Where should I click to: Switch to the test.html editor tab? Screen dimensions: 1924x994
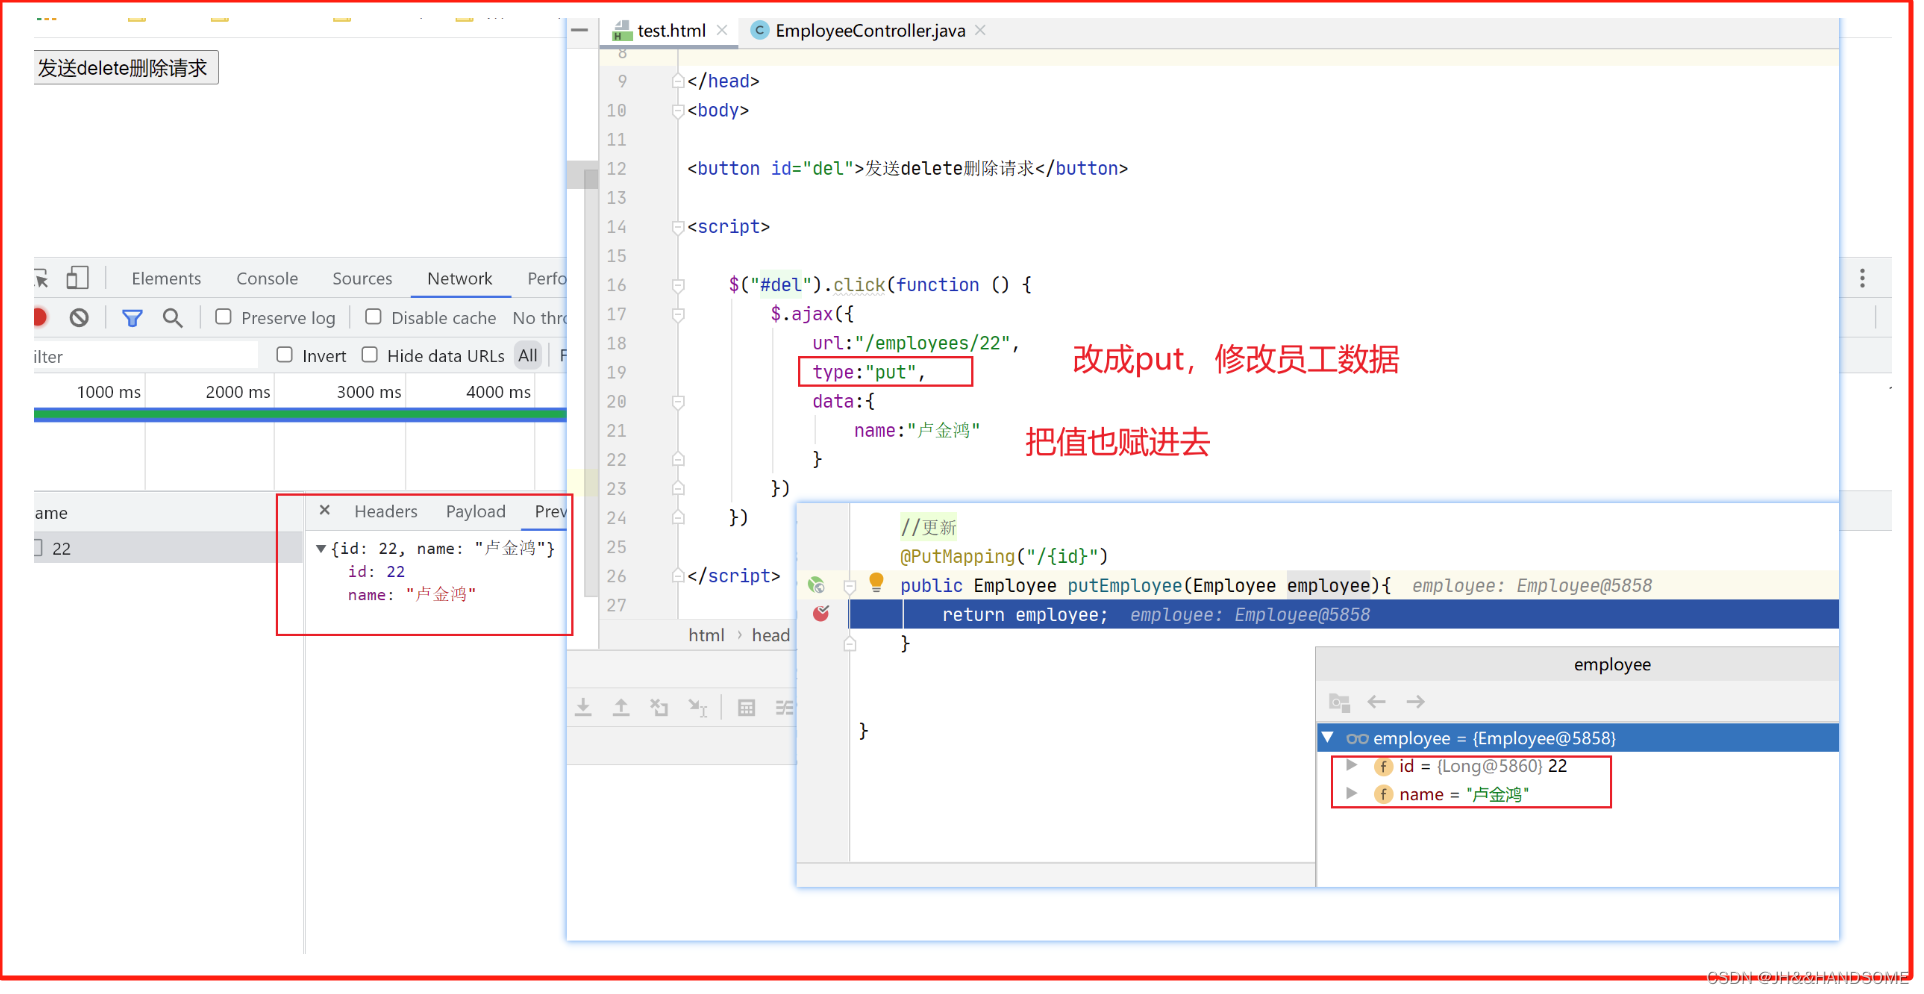pos(672,31)
